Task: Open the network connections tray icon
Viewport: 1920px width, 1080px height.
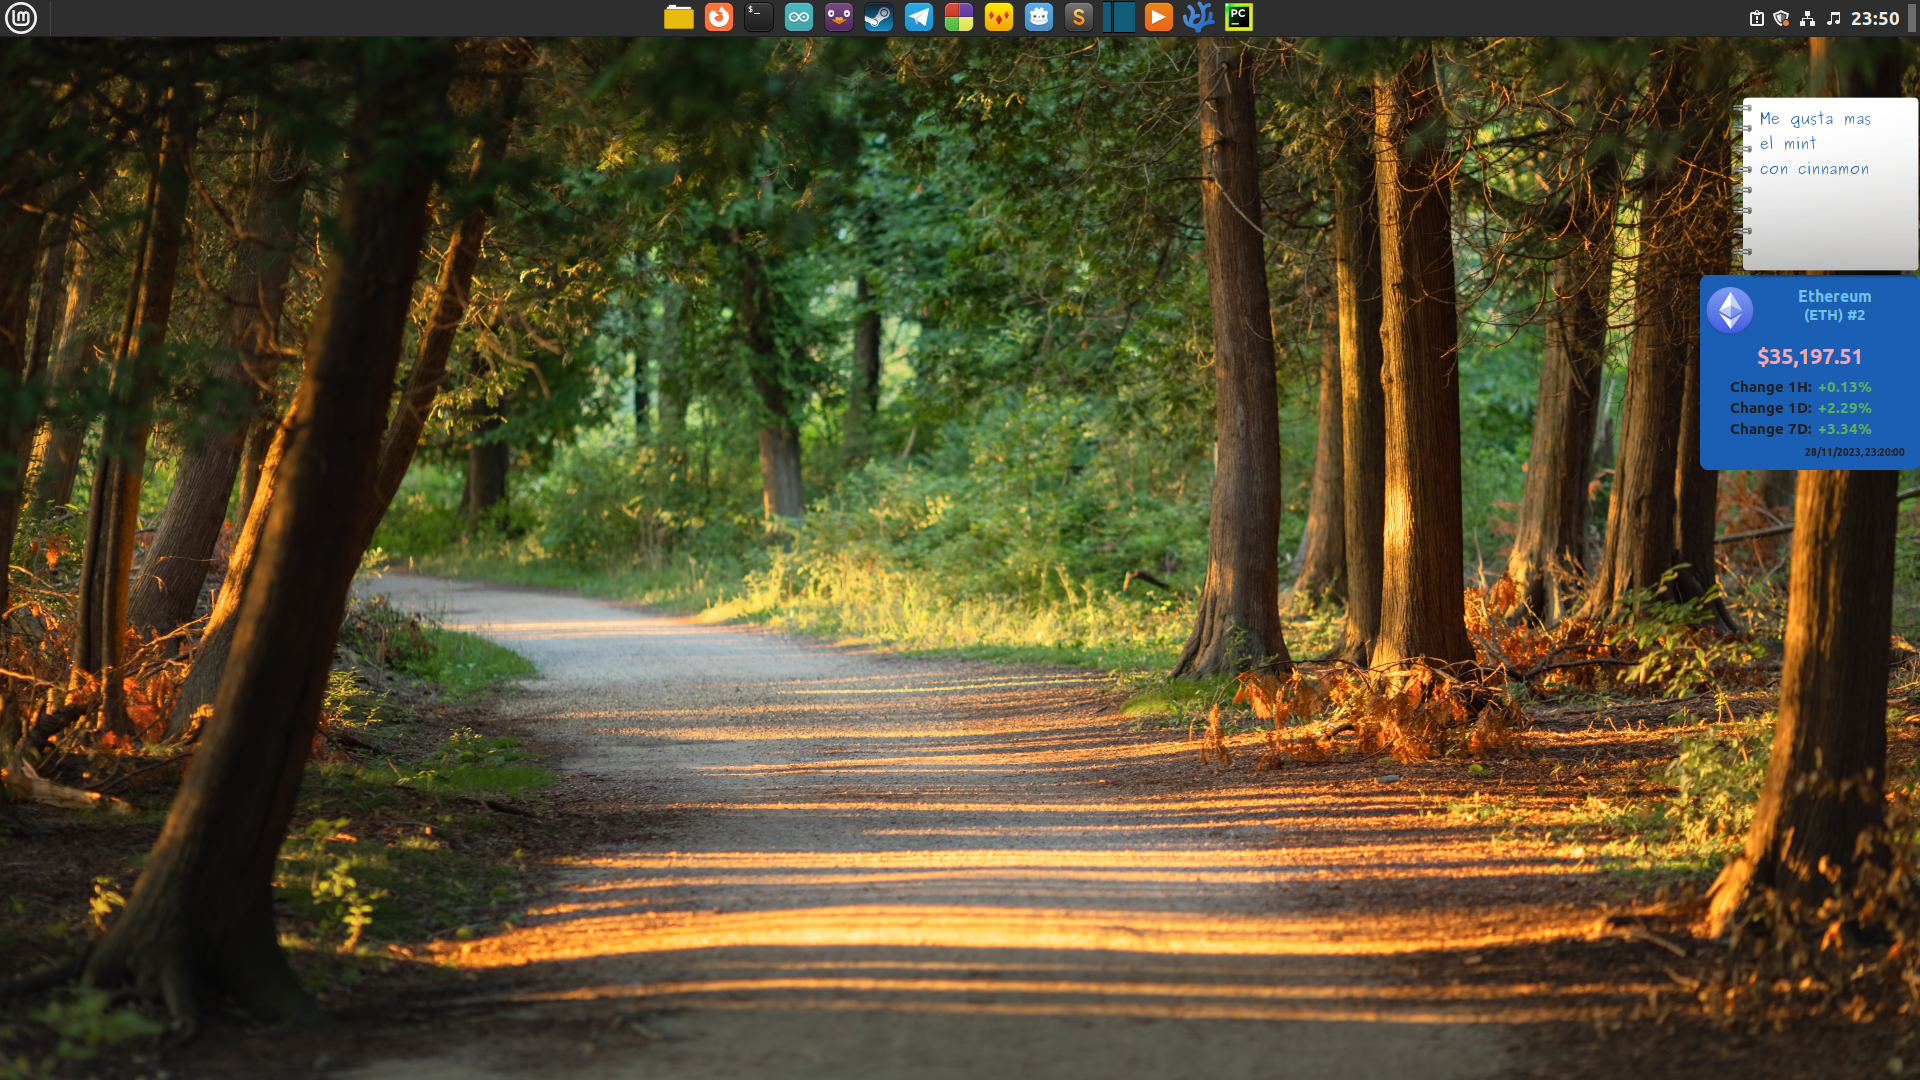Action: [x=1807, y=18]
